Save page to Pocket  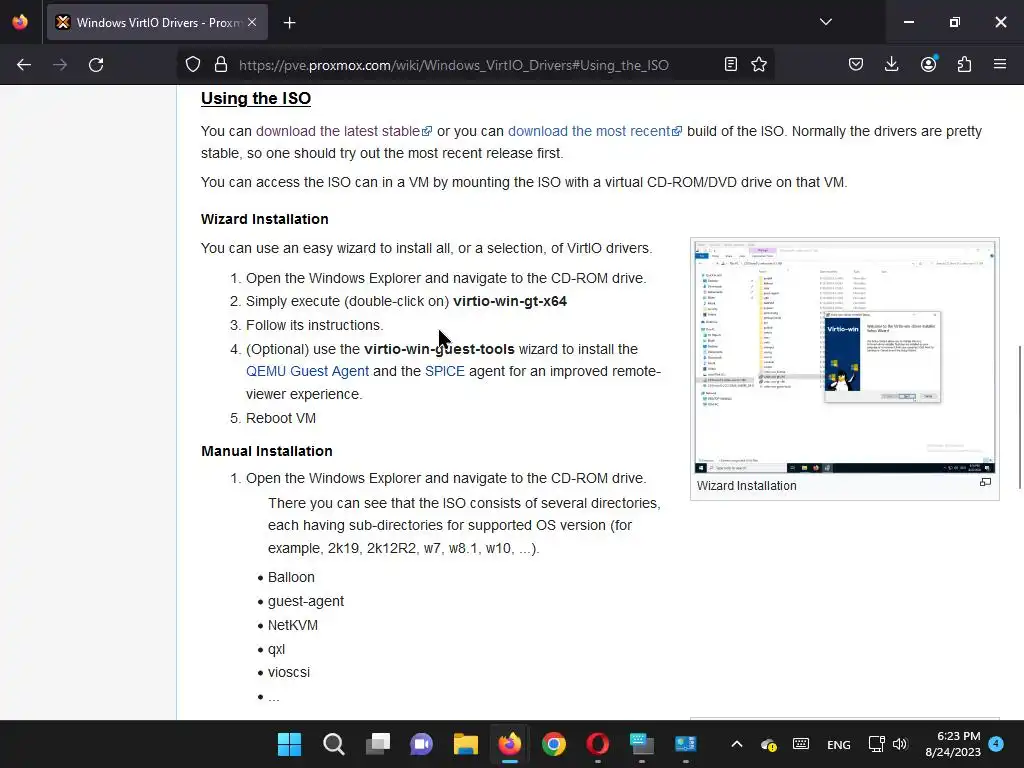pyautogui.click(x=856, y=64)
